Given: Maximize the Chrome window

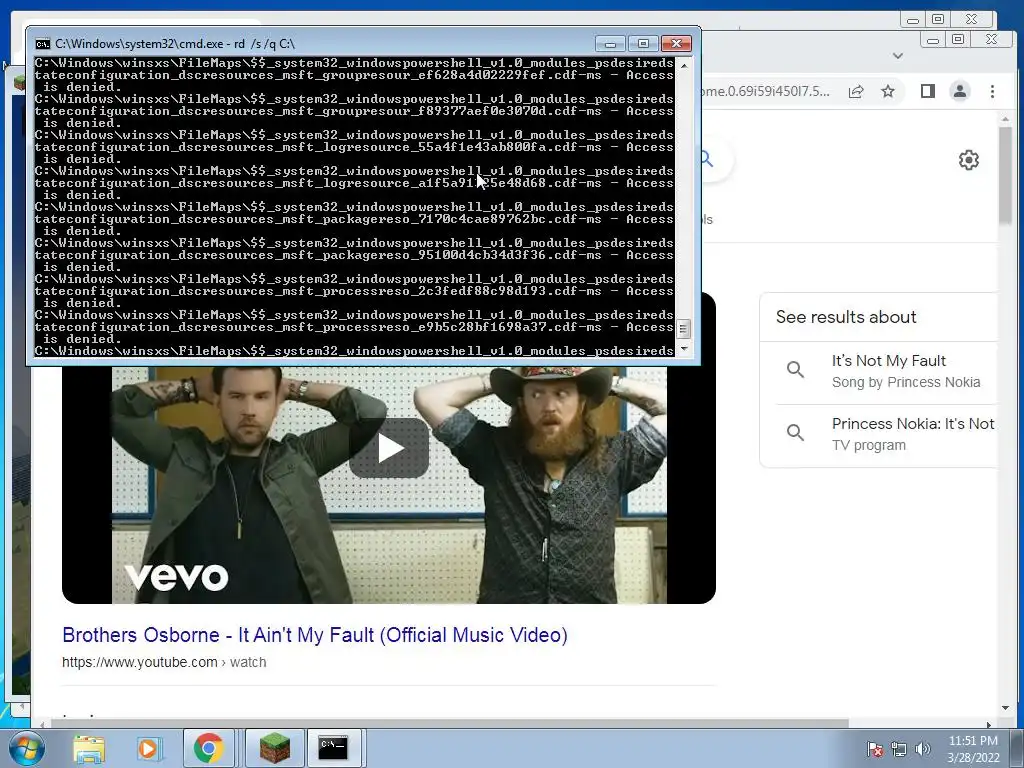Looking at the screenshot, I should [x=958, y=40].
